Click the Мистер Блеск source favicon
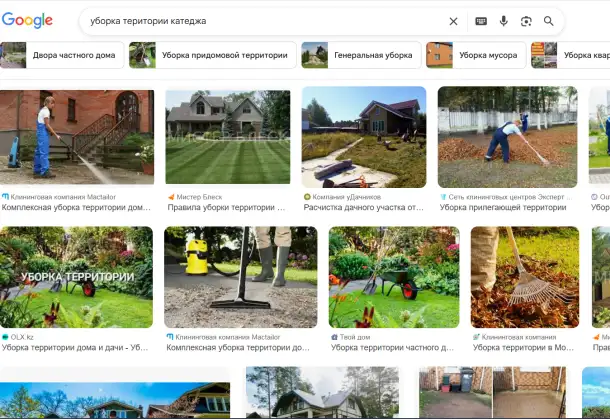The width and height of the screenshot is (610, 419). point(170,197)
